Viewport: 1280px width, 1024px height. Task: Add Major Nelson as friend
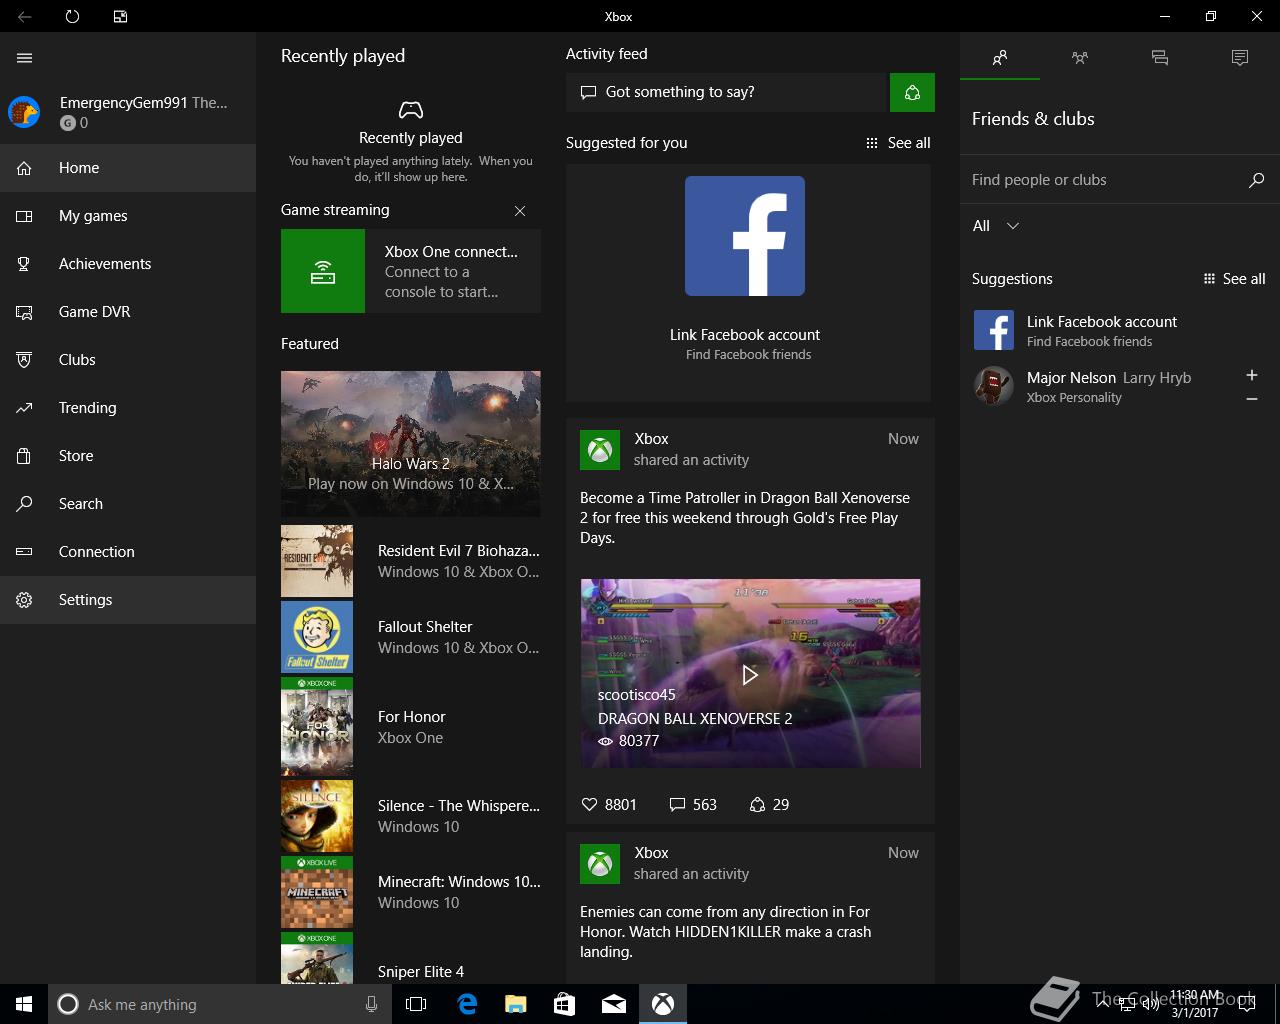(1252, 375)
